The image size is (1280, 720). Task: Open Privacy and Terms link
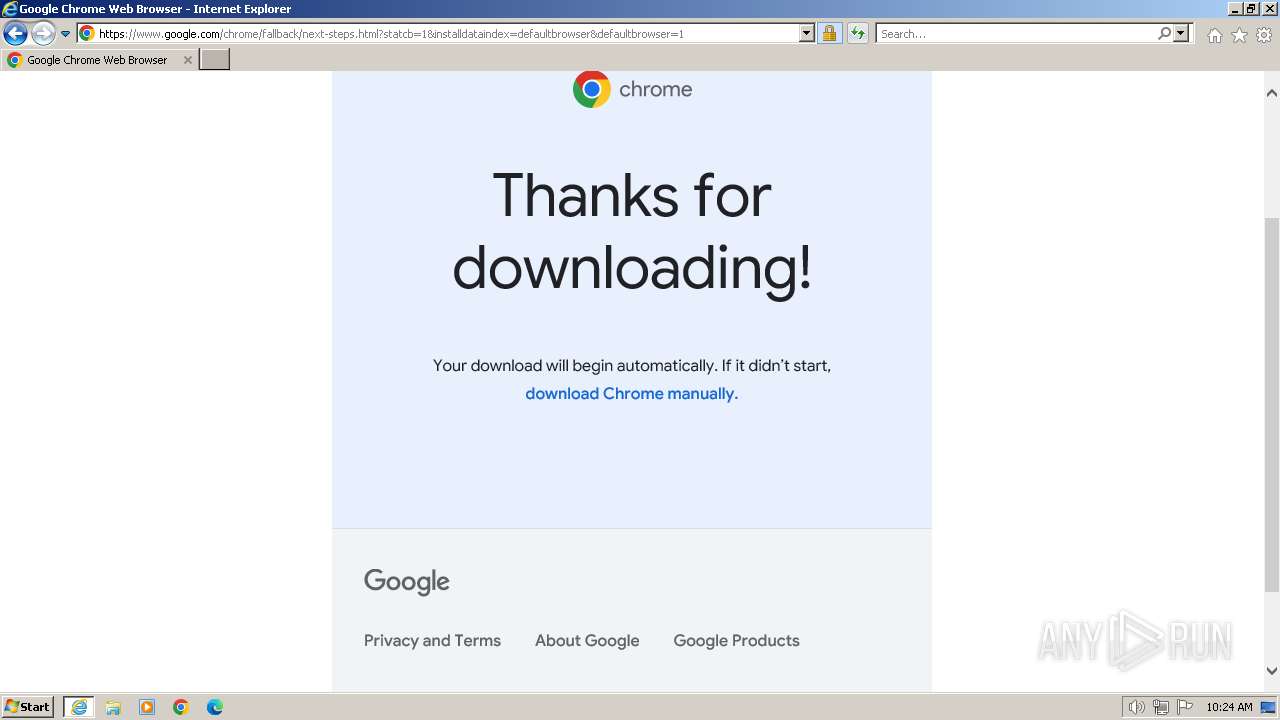point(432,641)
